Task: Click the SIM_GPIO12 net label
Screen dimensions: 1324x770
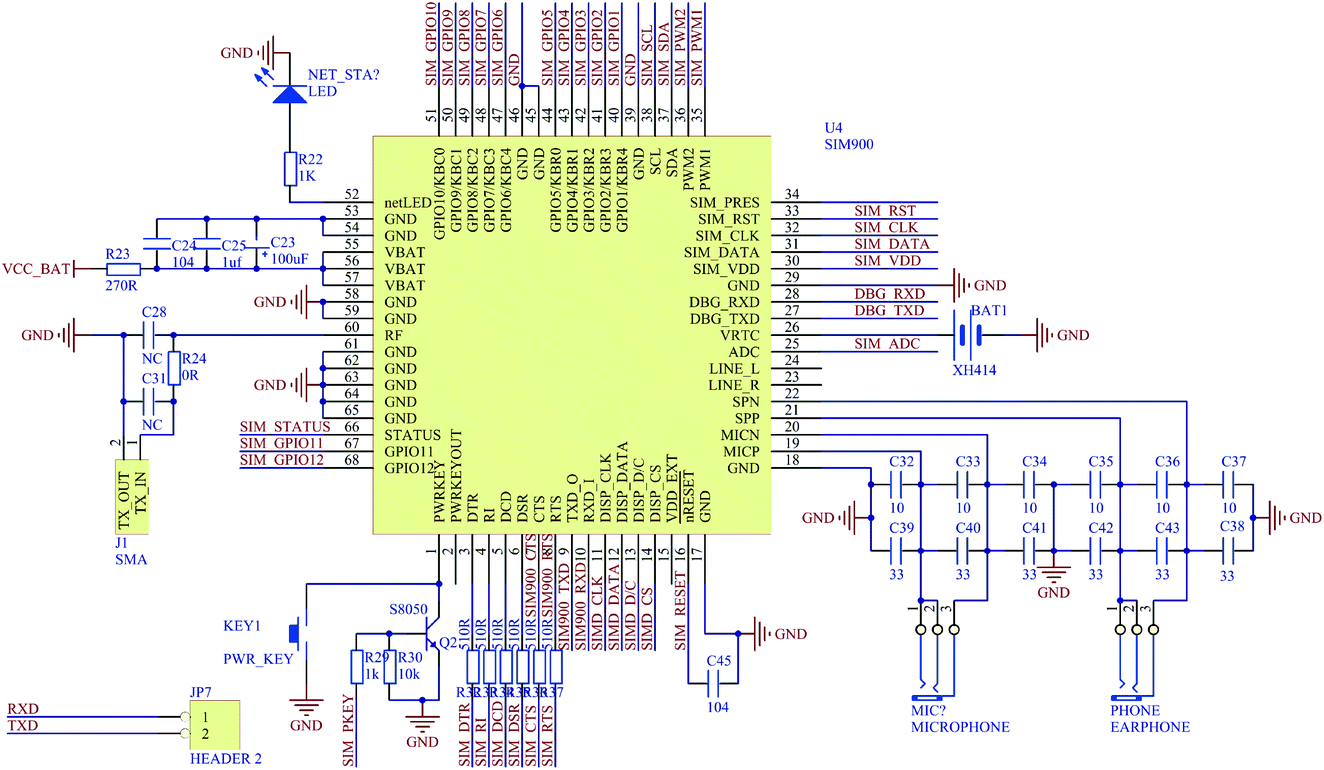Action: (282, 460)
